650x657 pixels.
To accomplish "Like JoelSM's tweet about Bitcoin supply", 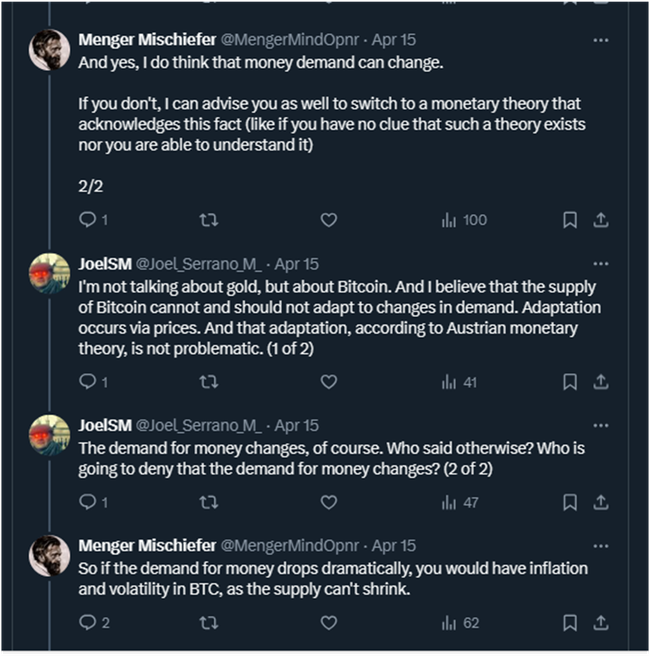I will pos(328,381).
